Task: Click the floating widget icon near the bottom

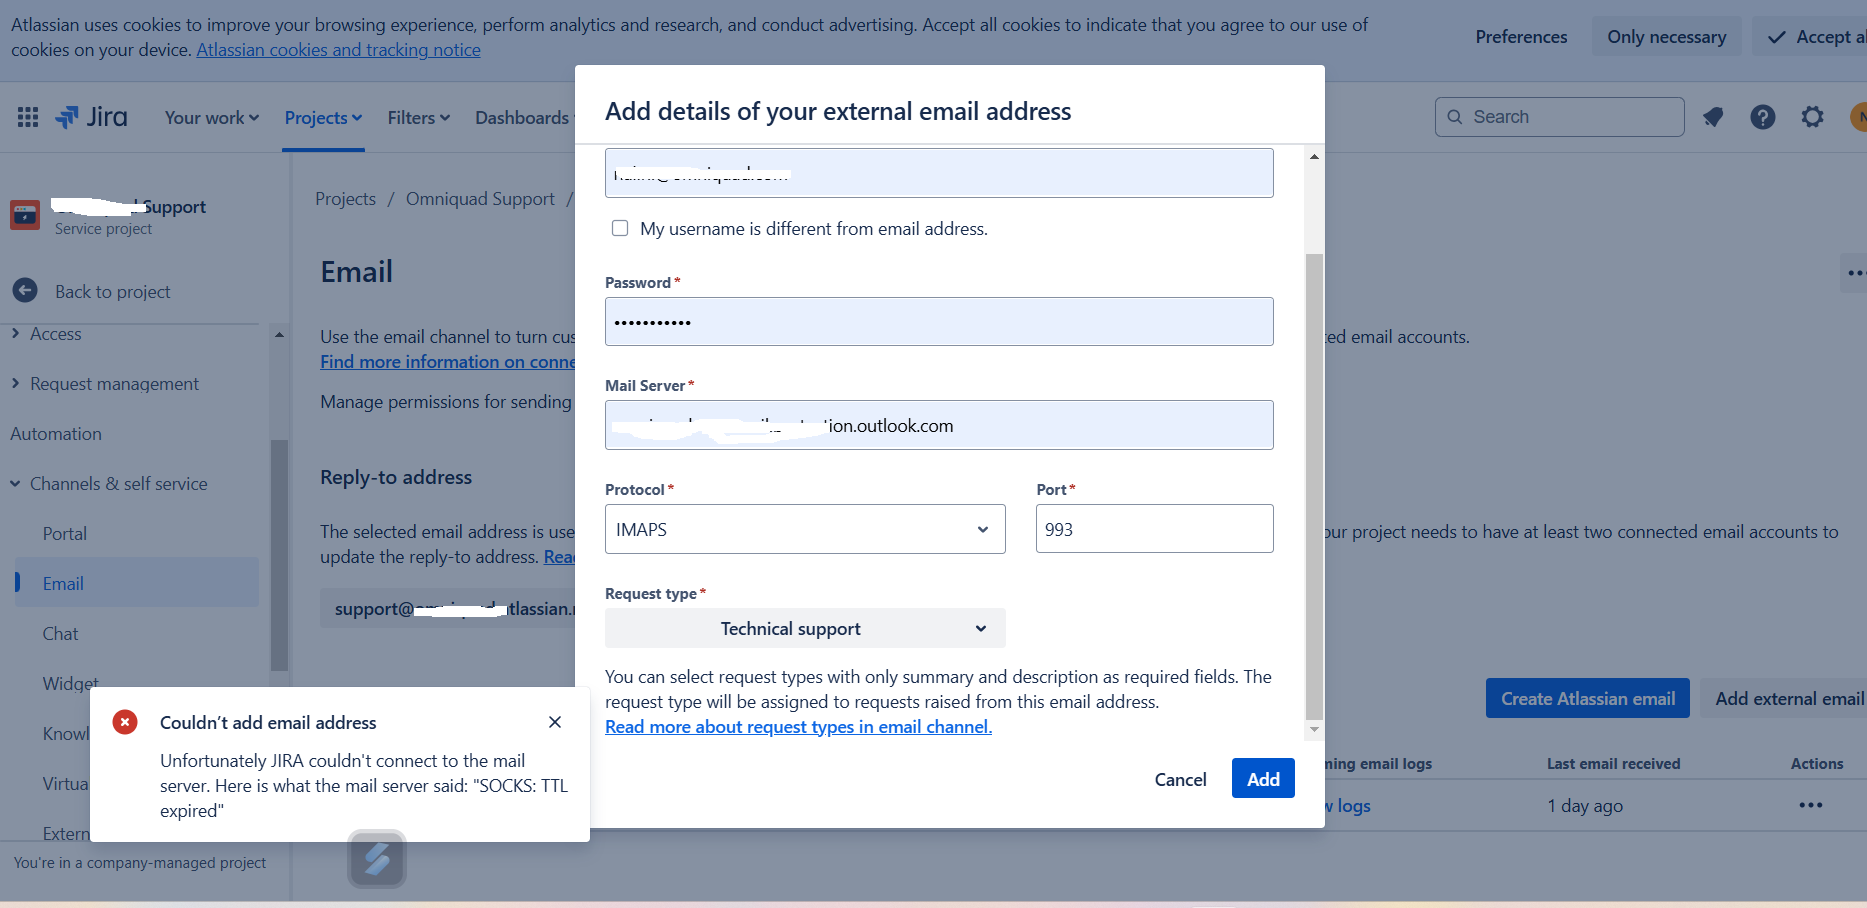Action: (x=376, y=858)
